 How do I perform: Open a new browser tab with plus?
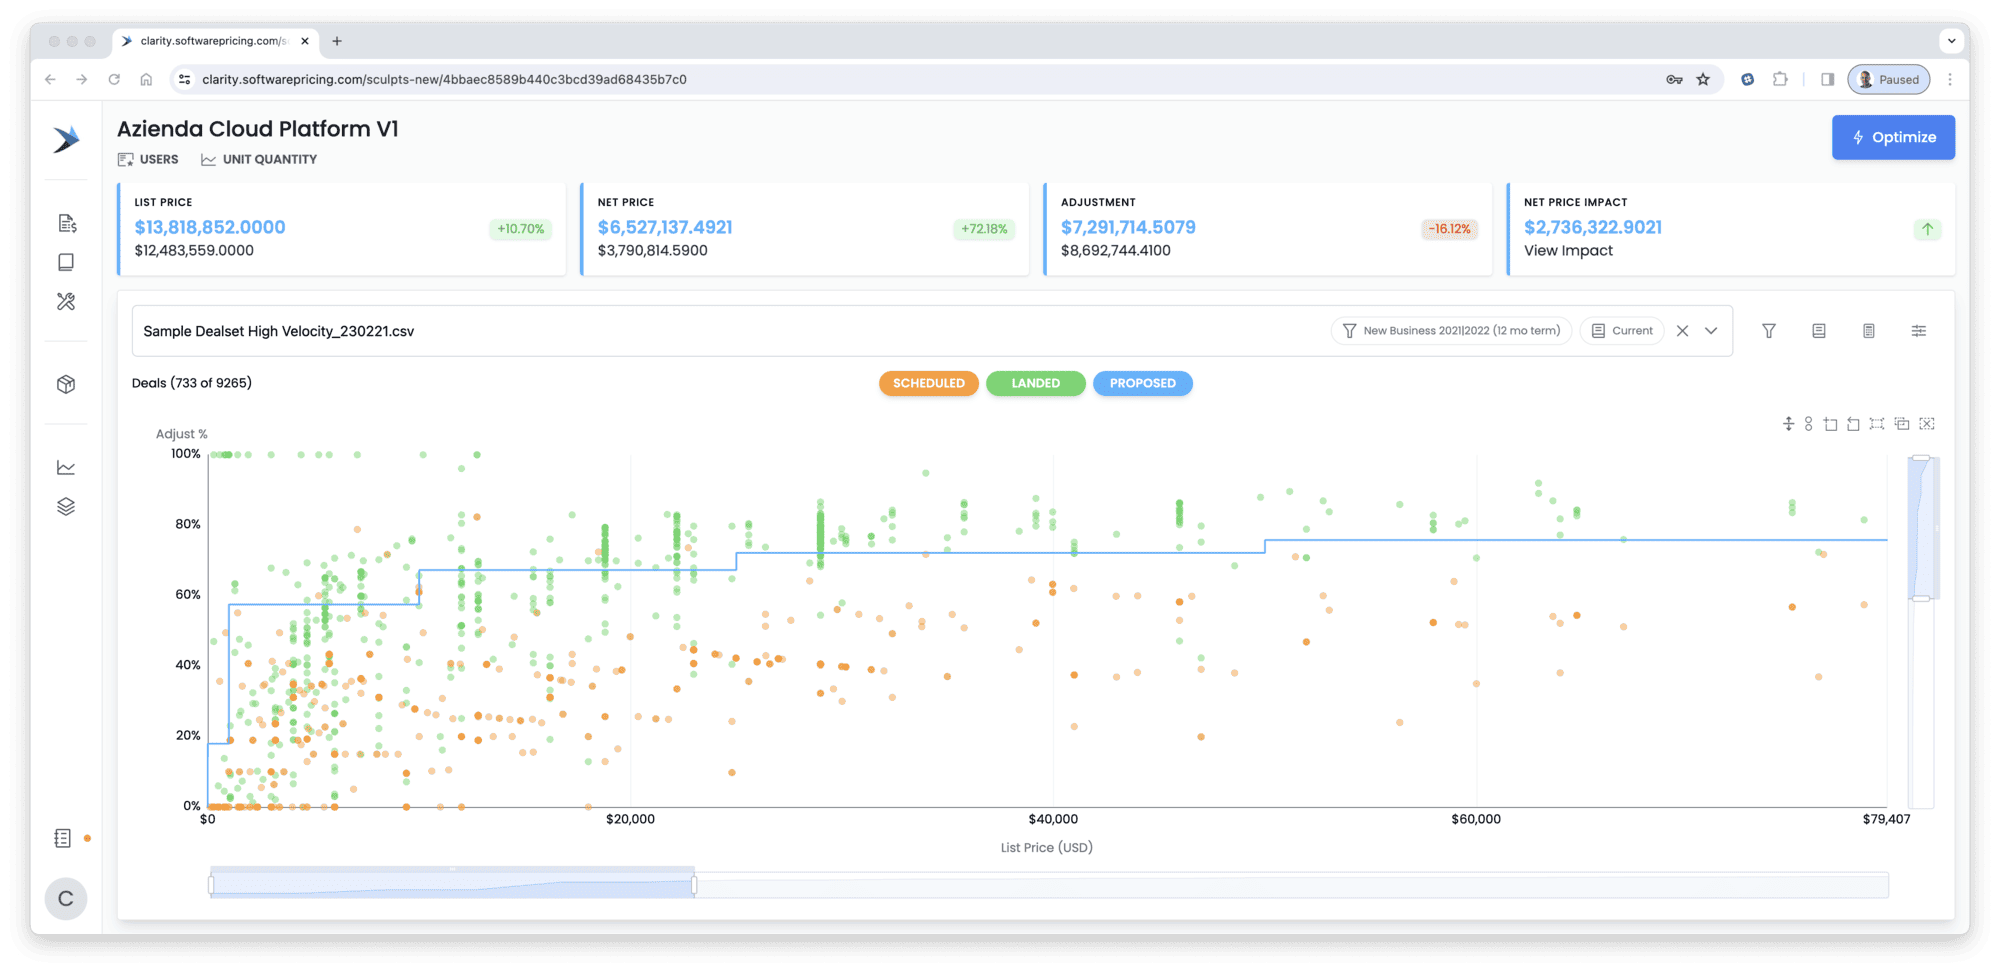[x=337, y=41]
